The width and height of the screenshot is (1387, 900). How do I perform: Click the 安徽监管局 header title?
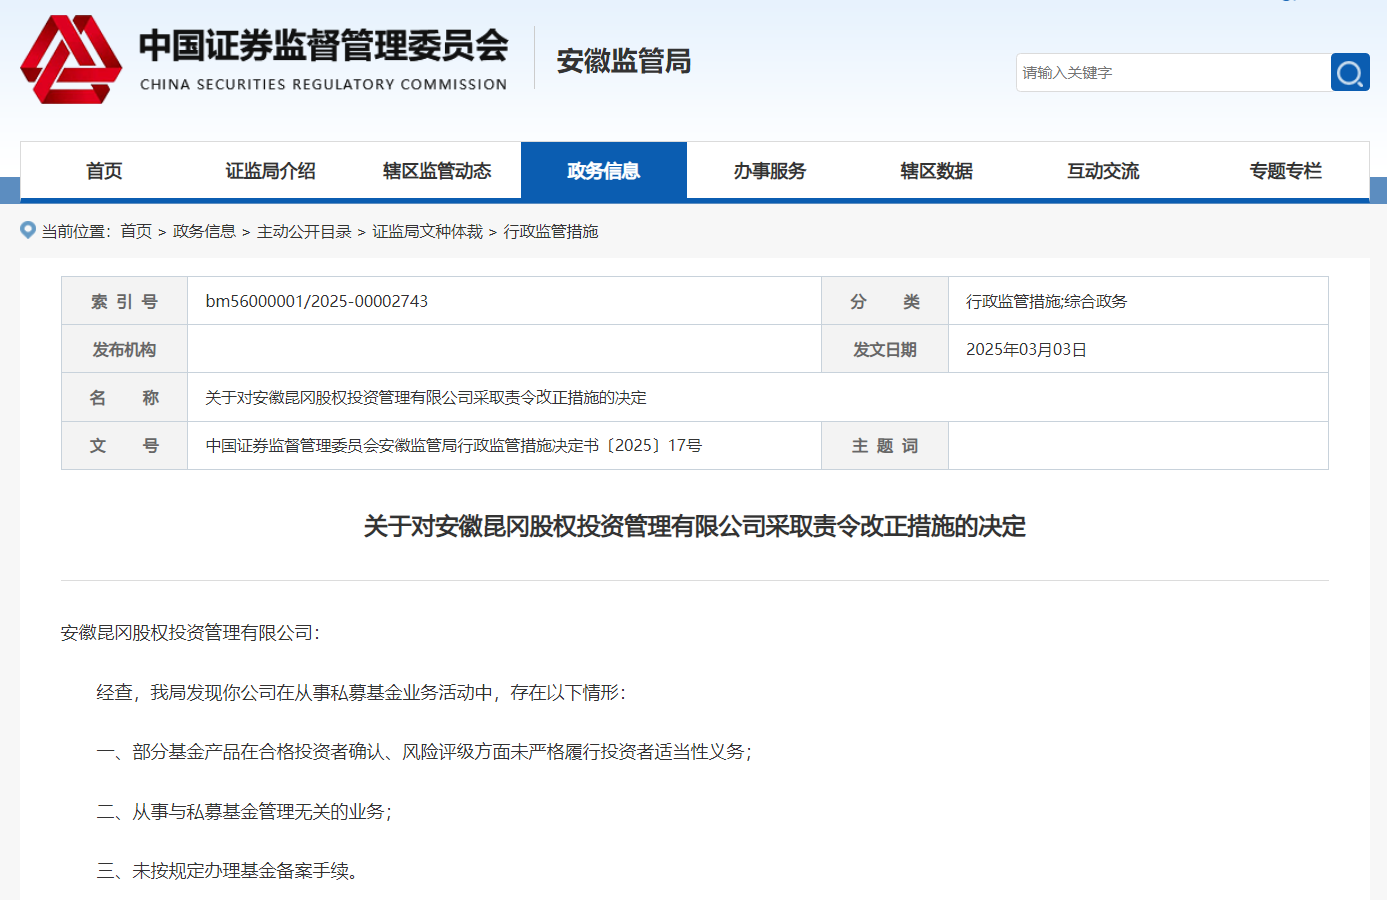click(x=623, y=61)
